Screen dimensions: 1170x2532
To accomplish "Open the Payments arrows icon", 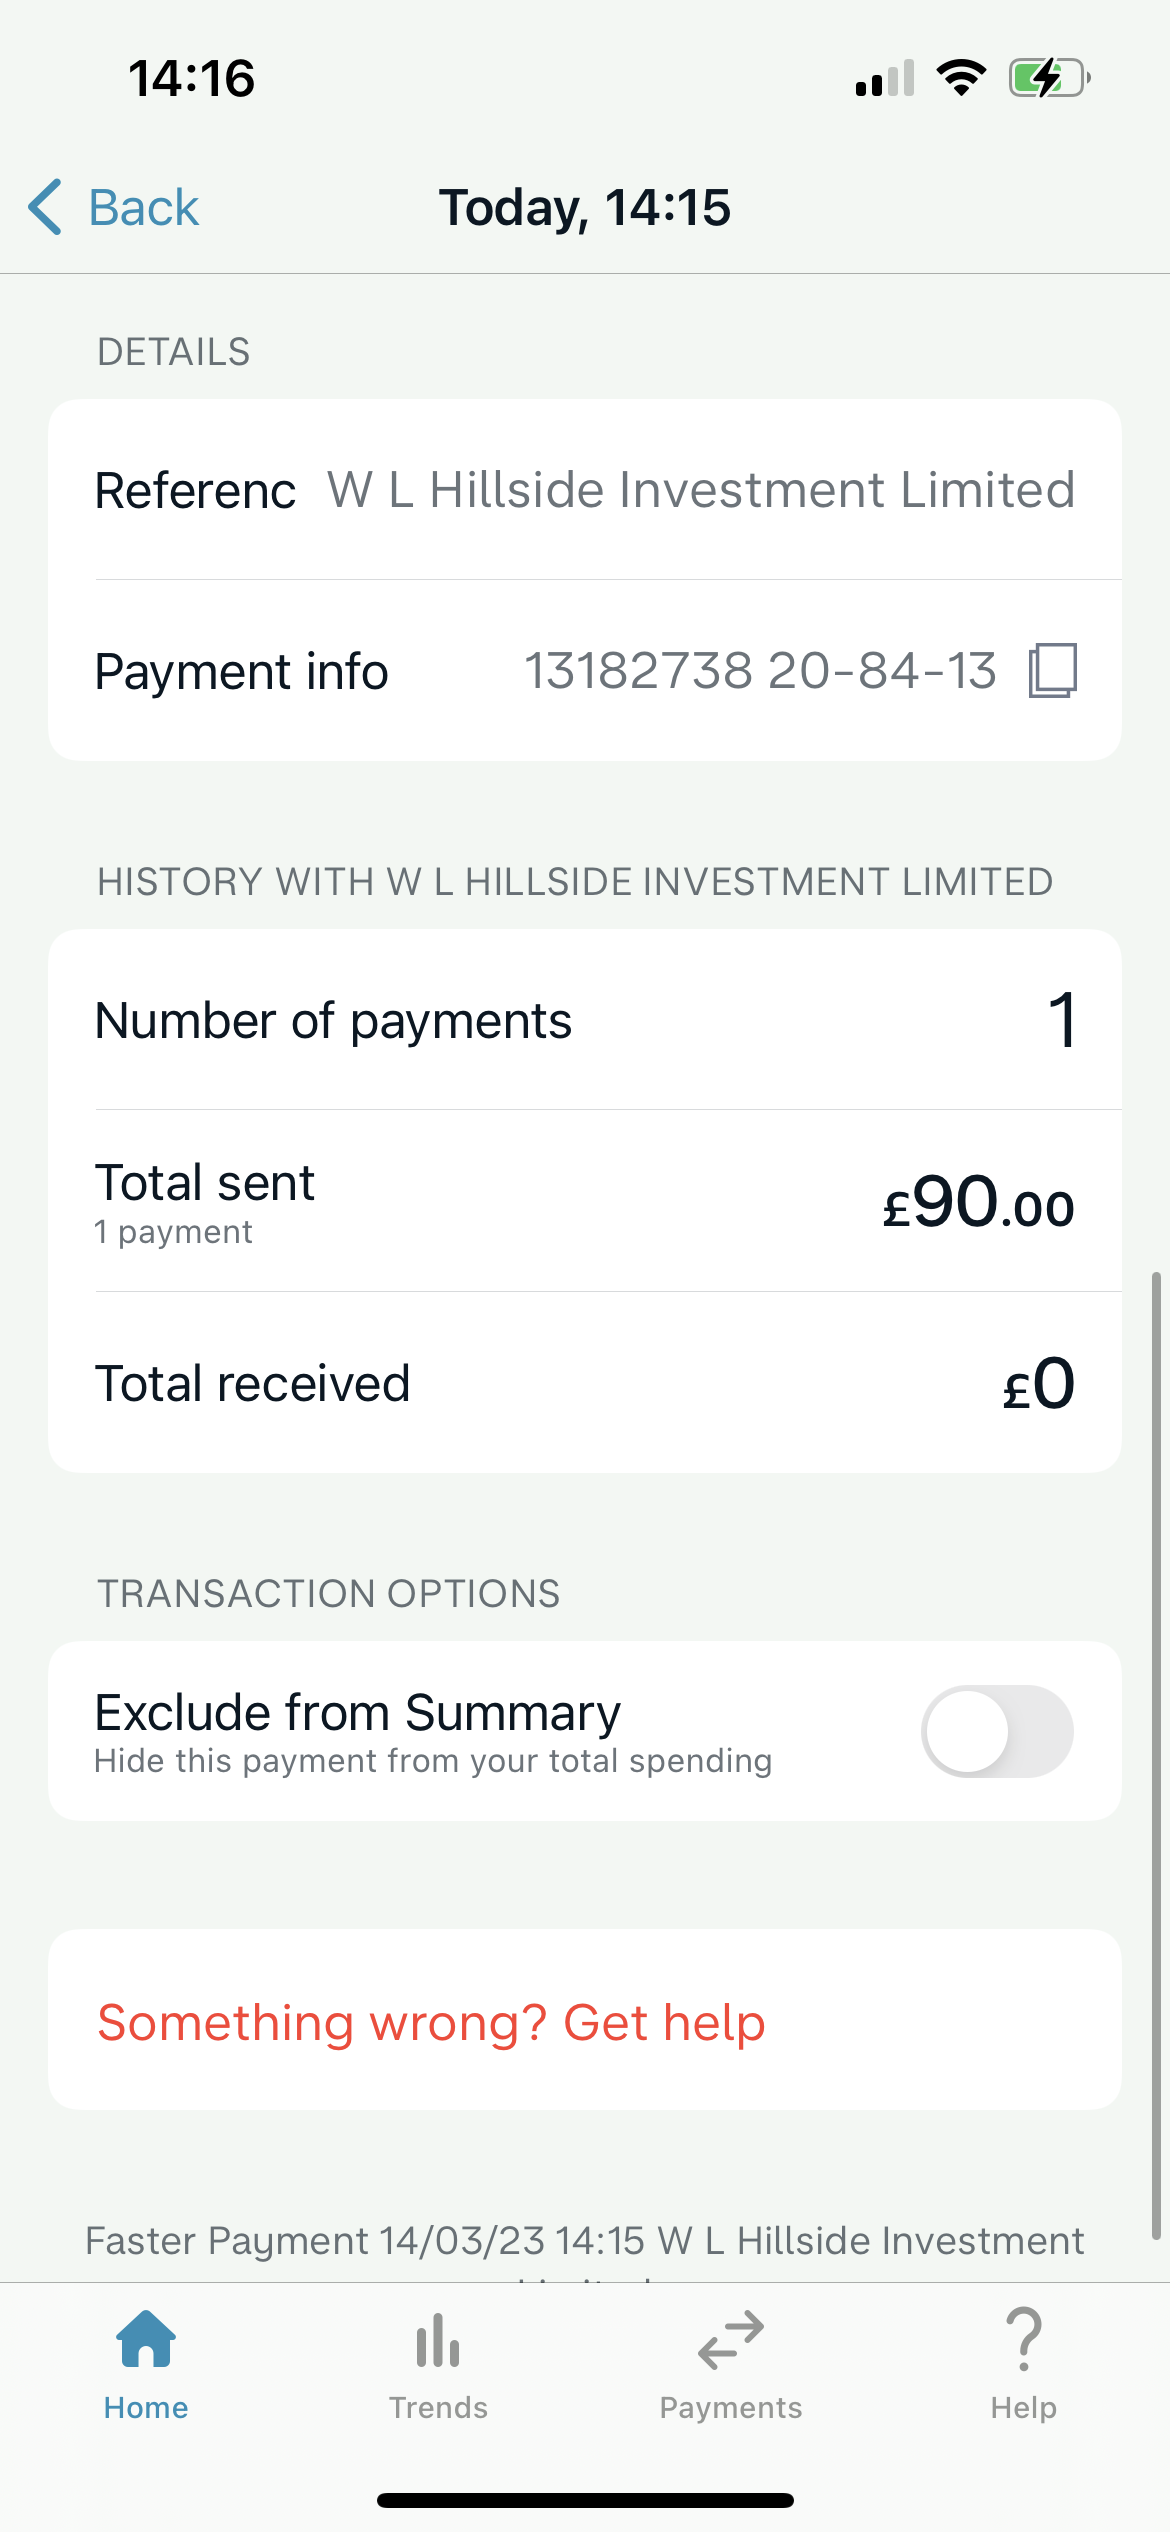I will (731, 2340).
